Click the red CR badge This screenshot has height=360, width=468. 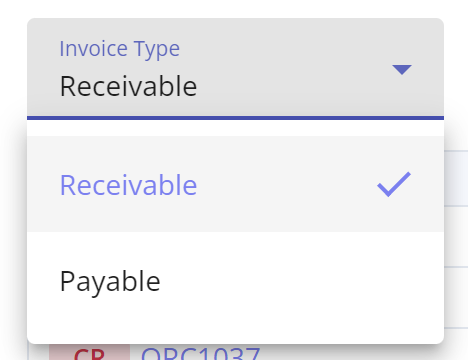tap(89, 353)
